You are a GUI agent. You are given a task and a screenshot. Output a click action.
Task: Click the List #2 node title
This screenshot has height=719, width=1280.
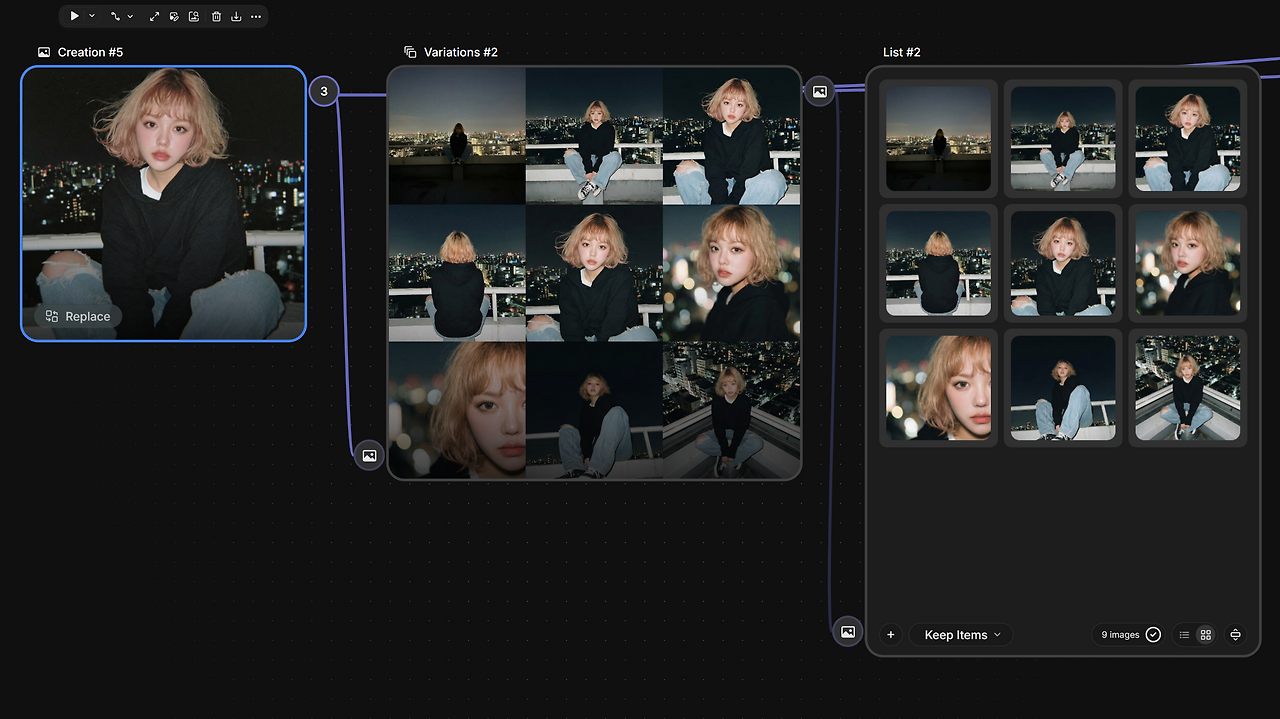pos(902,52)
